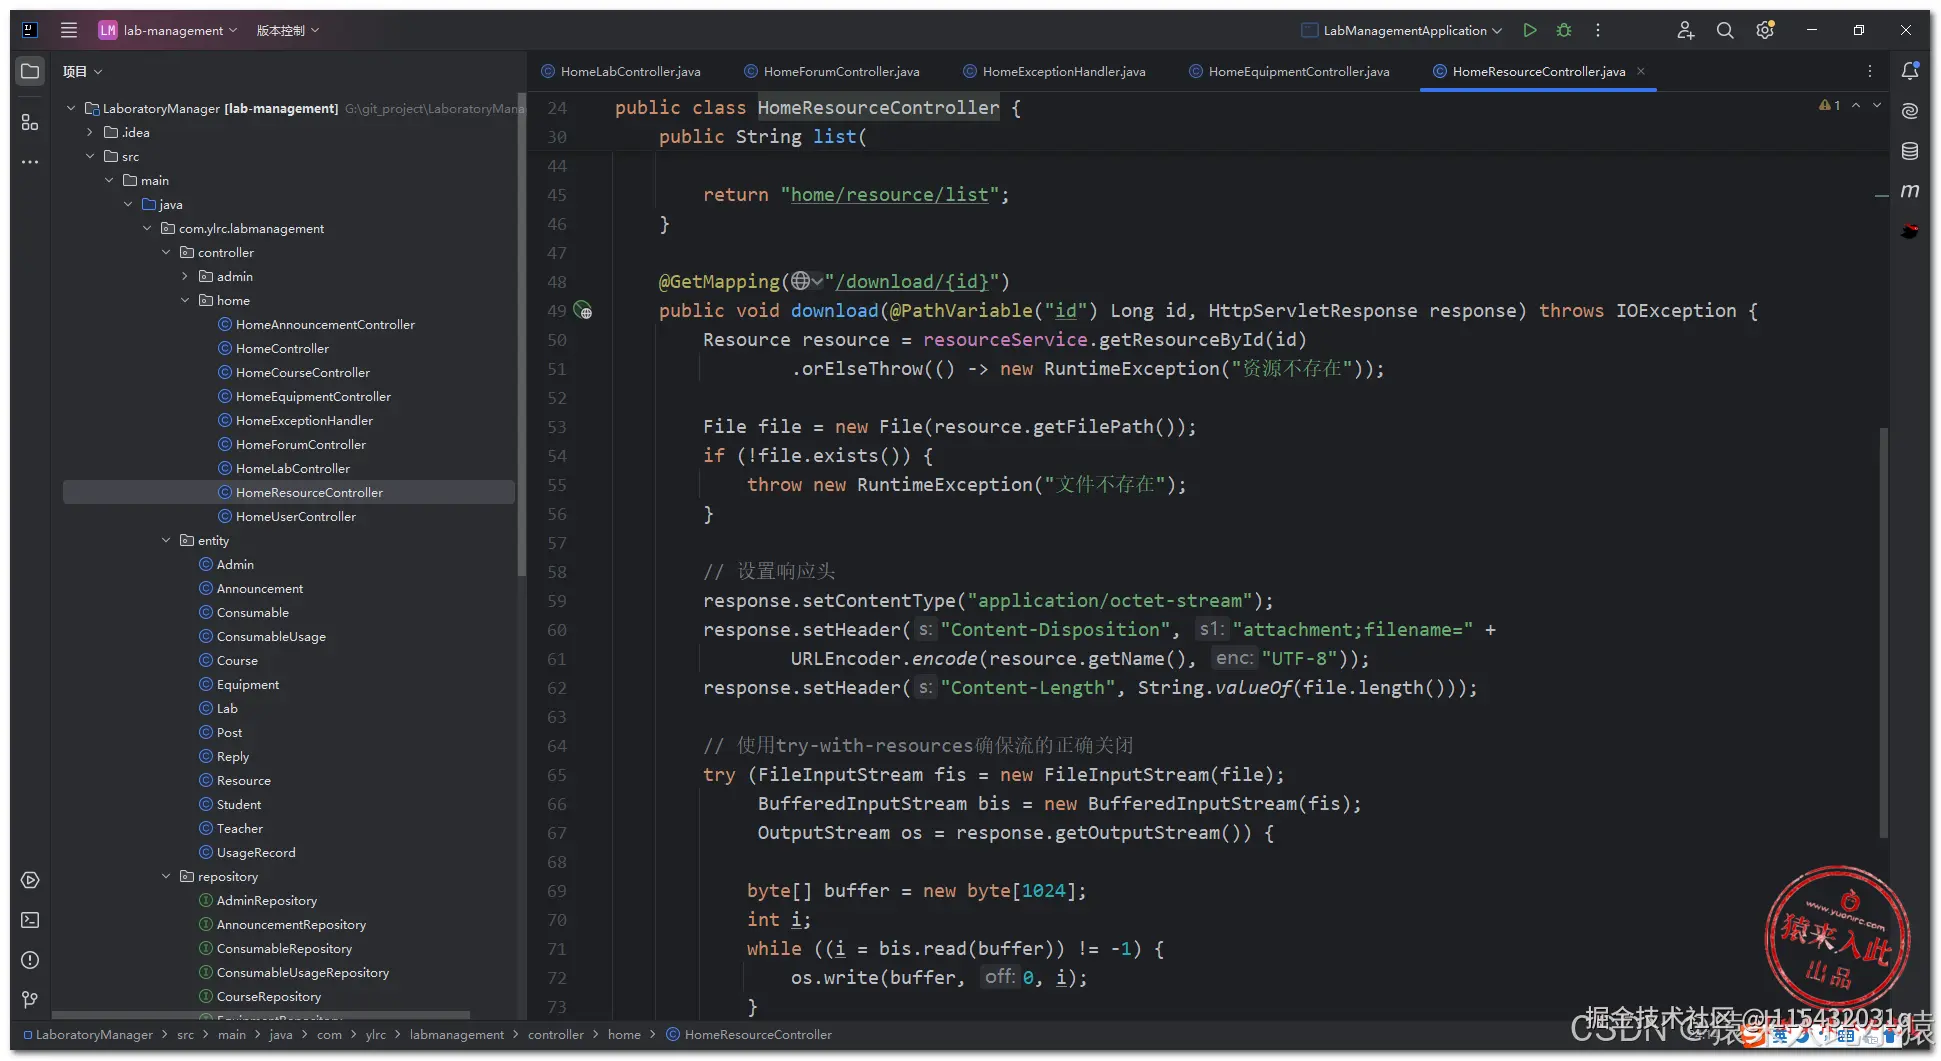Open the Structure tool window icon
The width and height of the screenshot is (1941, 1061).
(30, 122)
